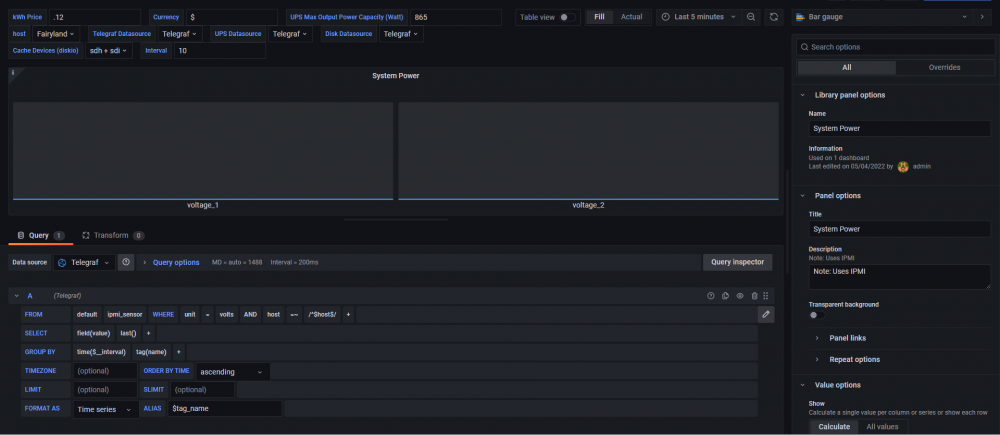
Task: Turn on the Transparent background toggle
Action: coord(816,315)
